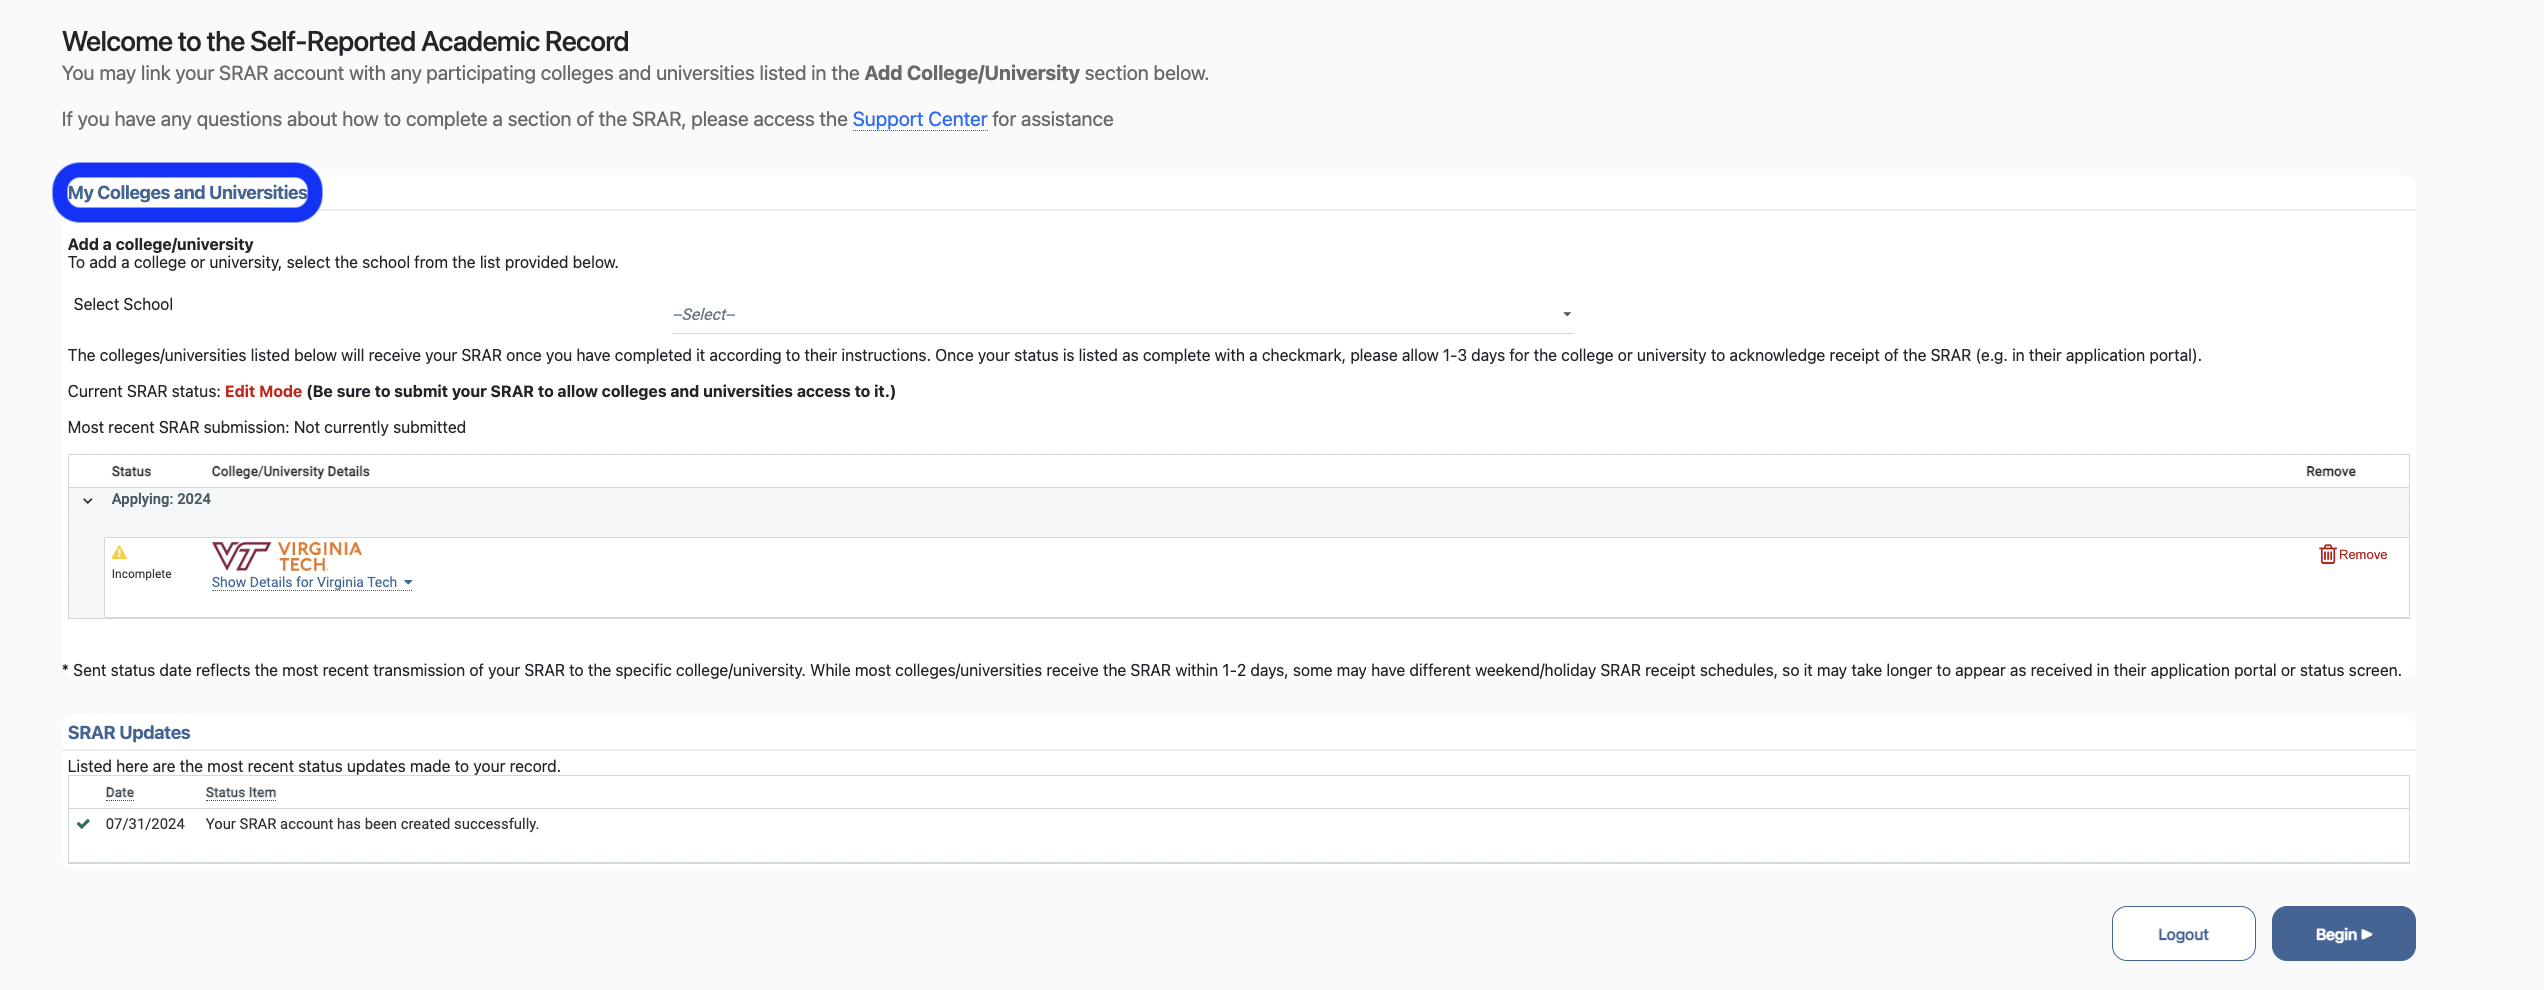The width and height of the screenshot is (2544, 990).
Task: Click the College/University Details column header
Action: pos(290,471)
